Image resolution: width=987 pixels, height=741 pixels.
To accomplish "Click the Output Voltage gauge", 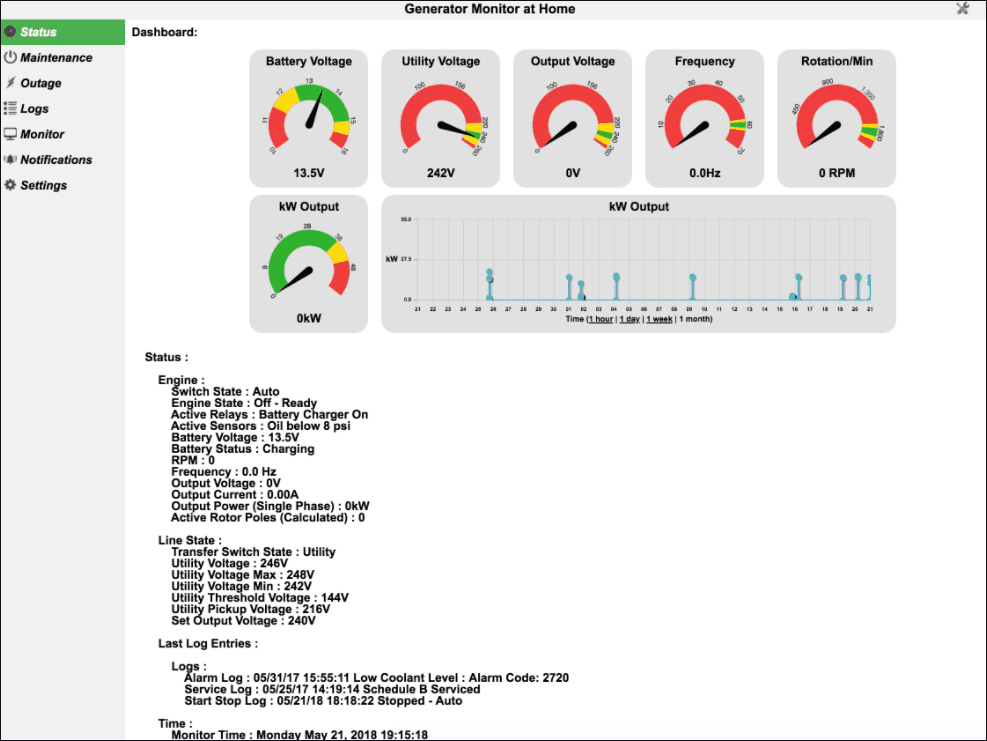I will tap(573, 118).
